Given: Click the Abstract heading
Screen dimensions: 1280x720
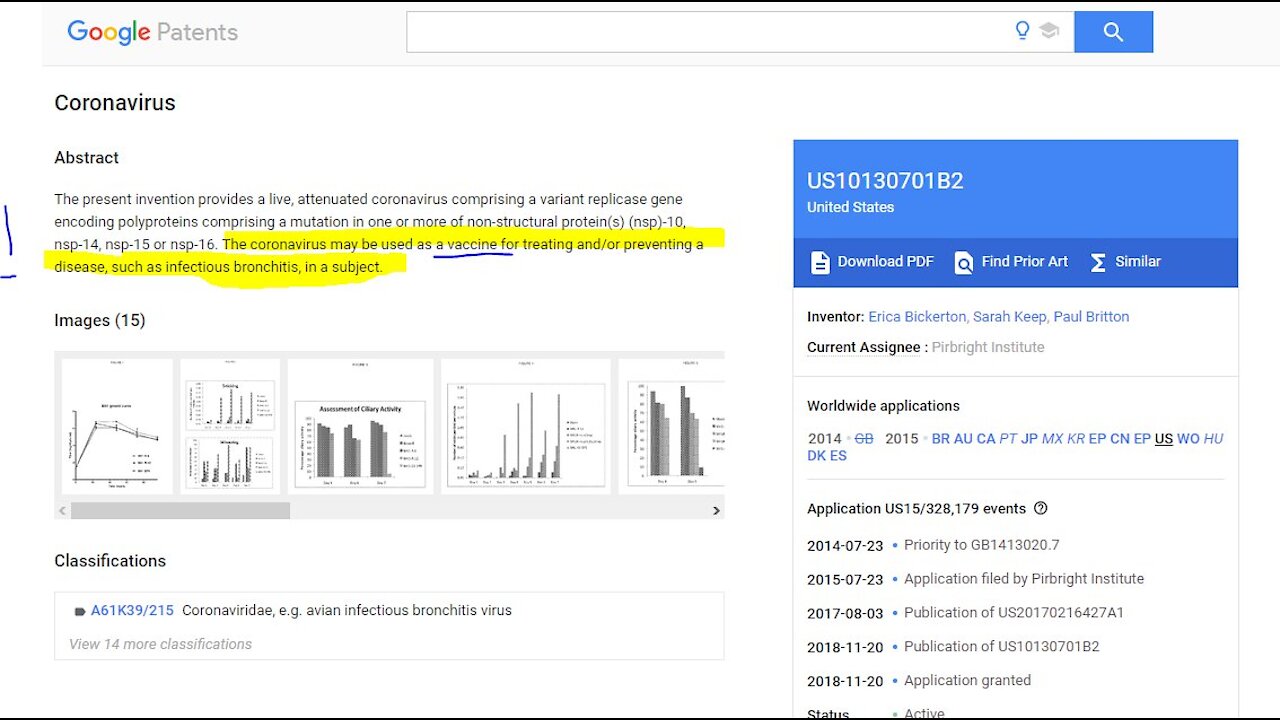Looking at the screenshot, I should click(x=86, y=158).
